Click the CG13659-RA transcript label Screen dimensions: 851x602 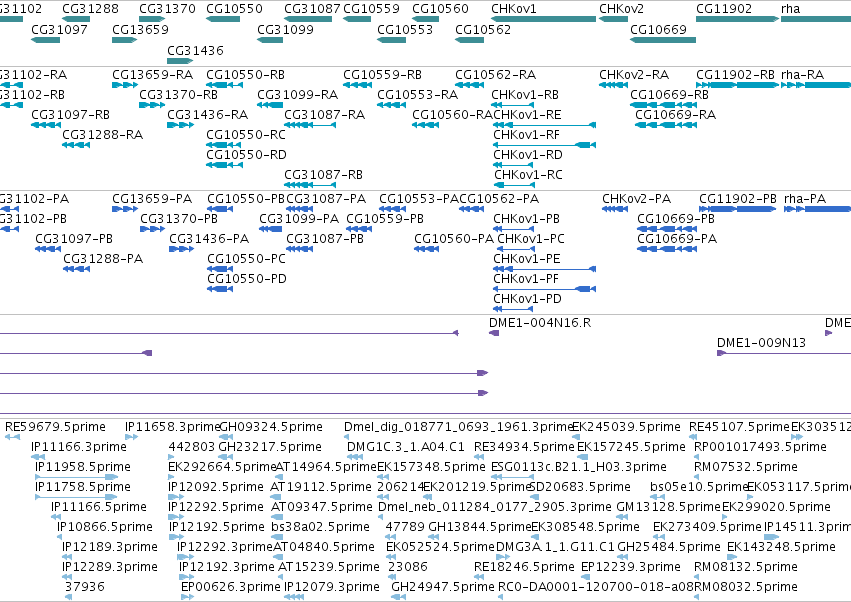153,74
